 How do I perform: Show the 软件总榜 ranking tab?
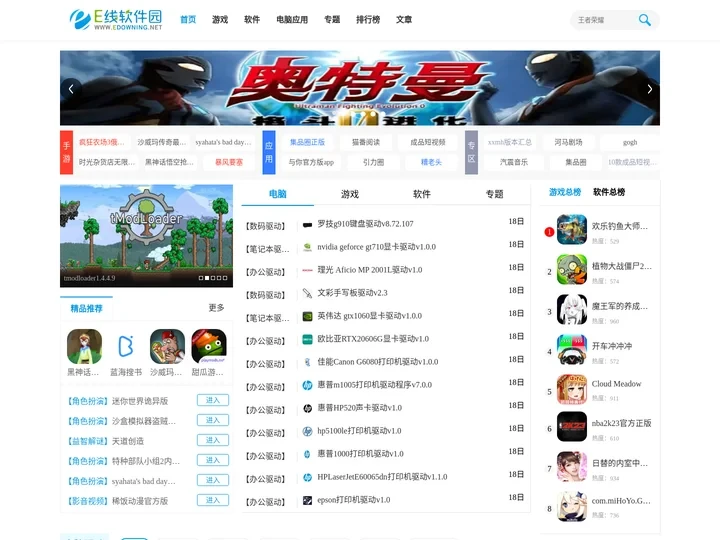tap(609, 192)
